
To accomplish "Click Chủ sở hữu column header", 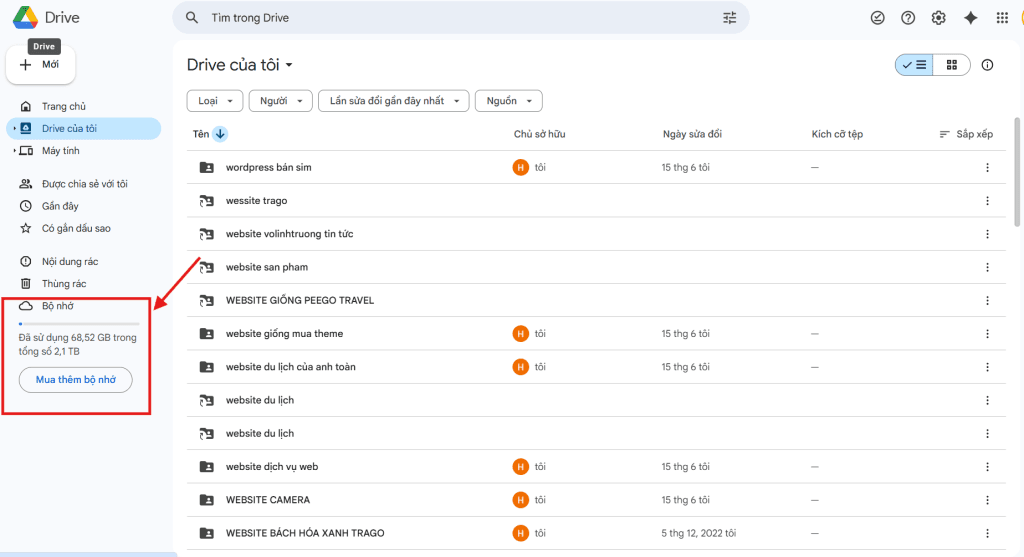I will (x=539, y=134).
